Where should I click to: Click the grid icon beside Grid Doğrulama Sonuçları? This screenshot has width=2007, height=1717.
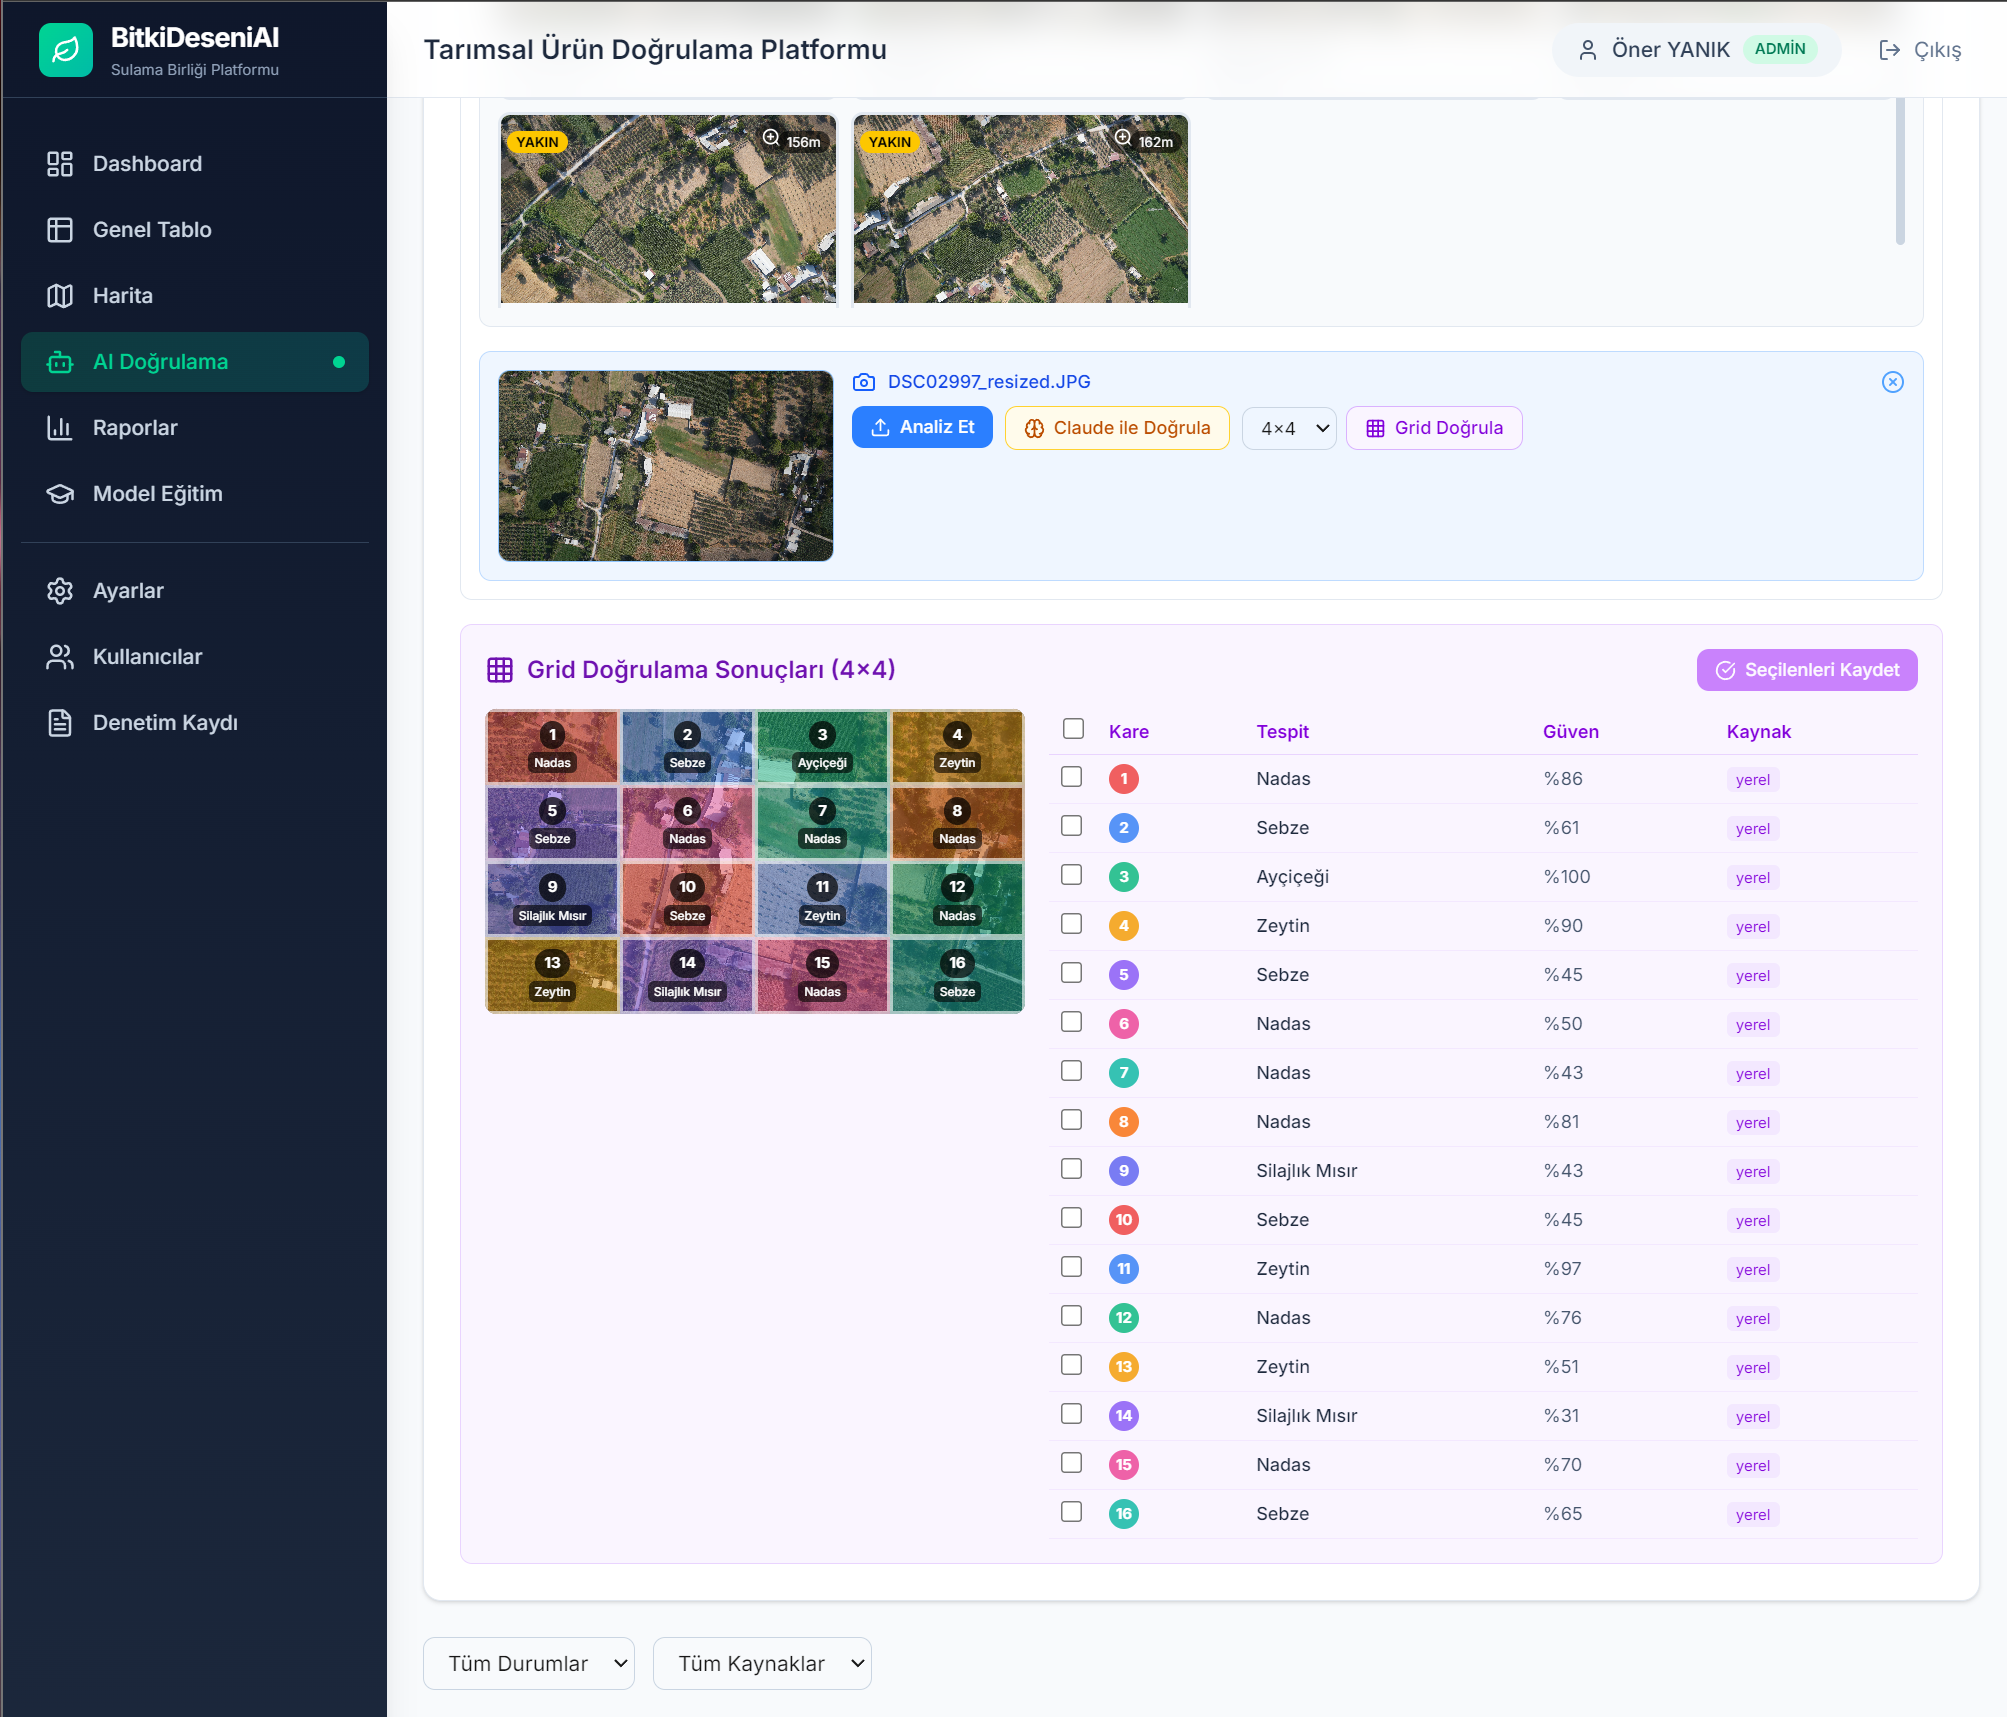click(x=500, y=670)
